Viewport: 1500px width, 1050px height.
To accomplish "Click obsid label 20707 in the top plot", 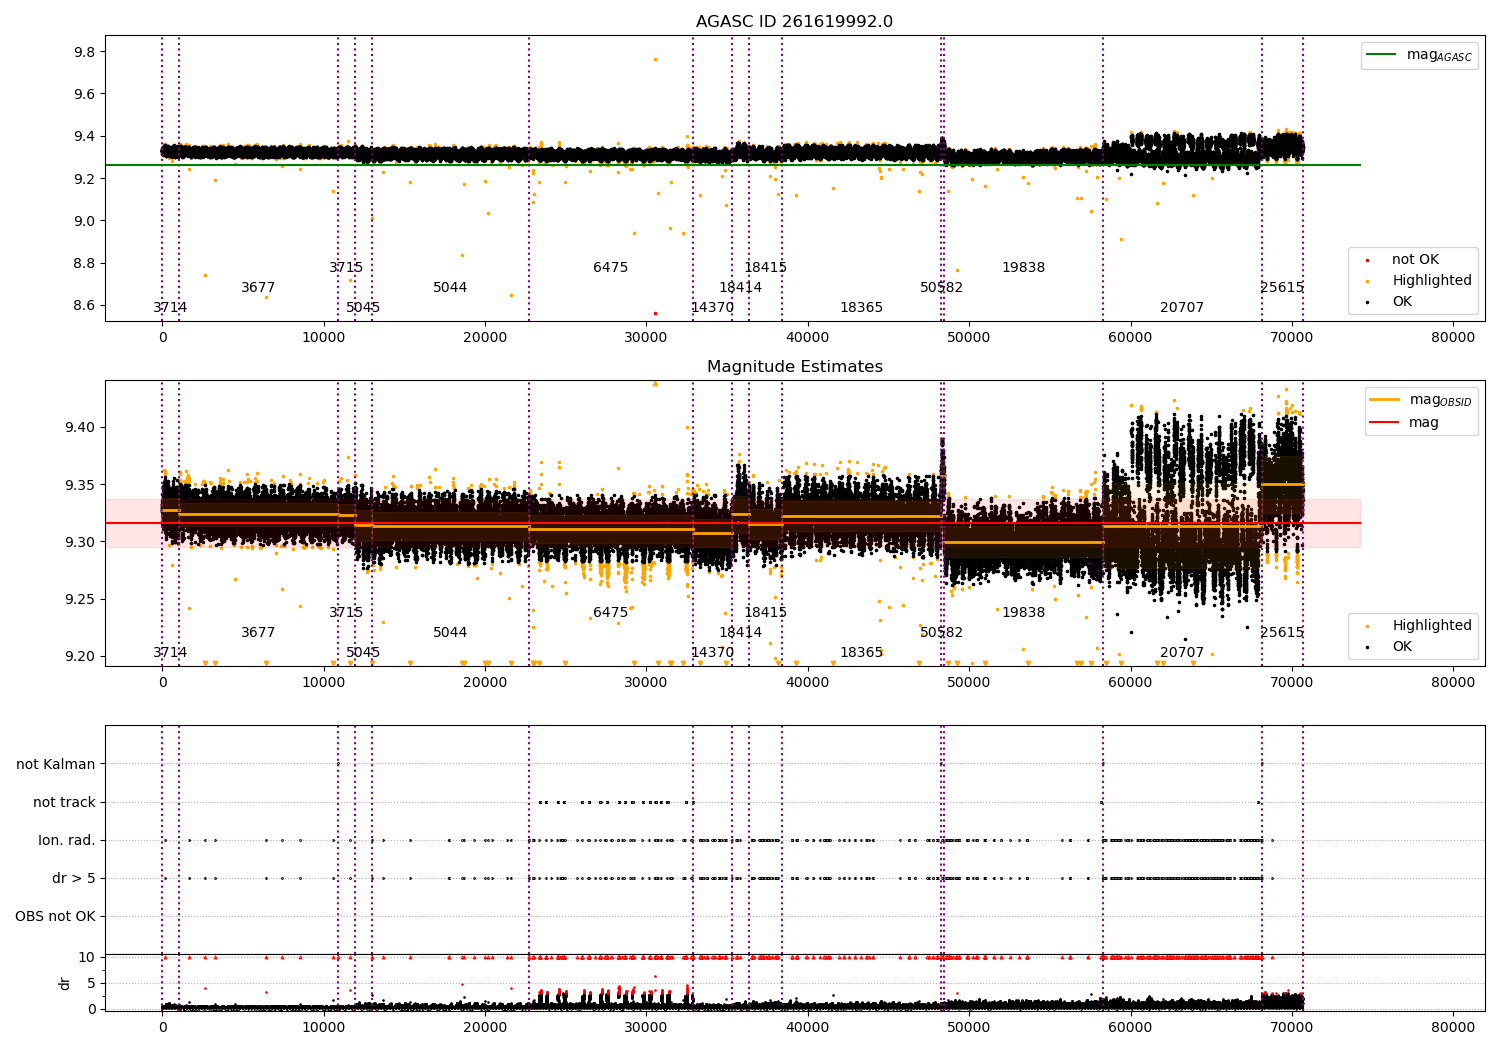I will tap(1182, 308).
